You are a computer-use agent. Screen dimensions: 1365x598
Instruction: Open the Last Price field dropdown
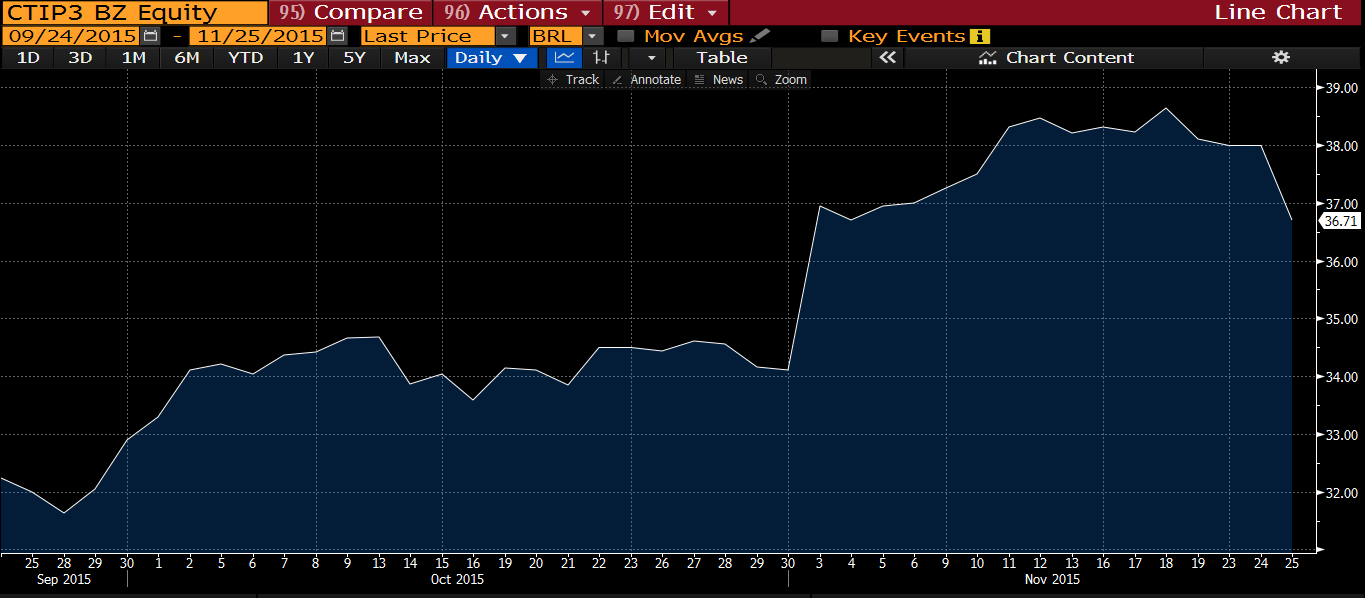505,36
